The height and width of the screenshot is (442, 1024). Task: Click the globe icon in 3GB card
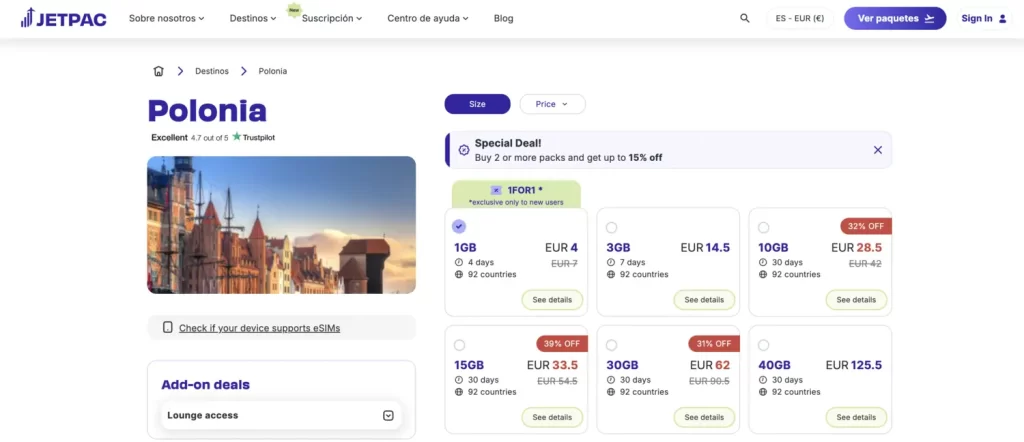611,274
